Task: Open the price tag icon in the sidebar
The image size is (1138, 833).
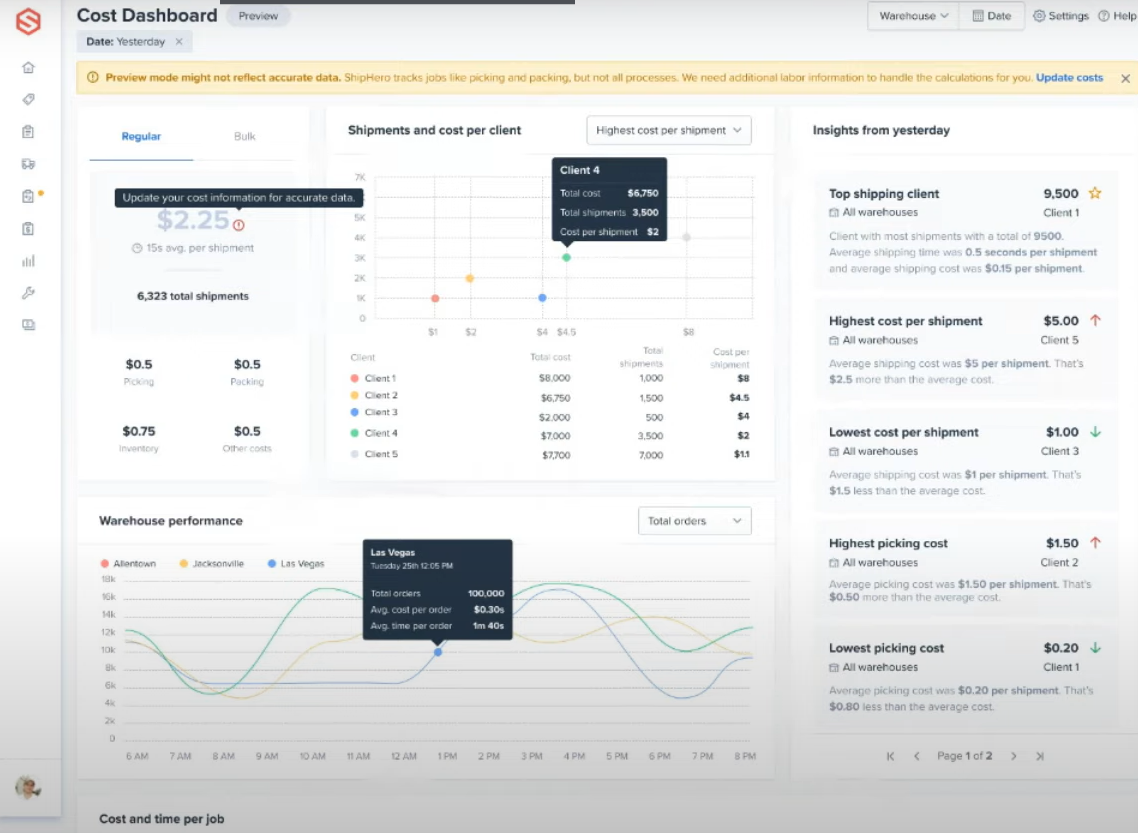Action: coord(28,100)
